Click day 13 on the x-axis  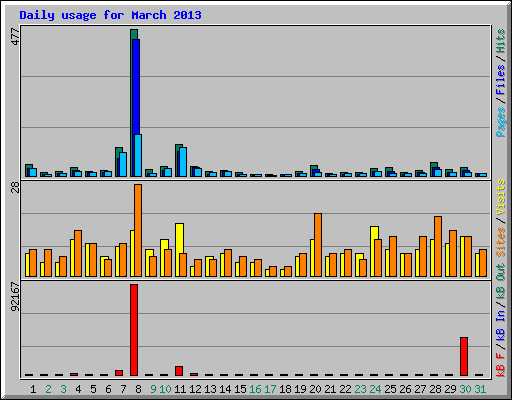[210, 389]
